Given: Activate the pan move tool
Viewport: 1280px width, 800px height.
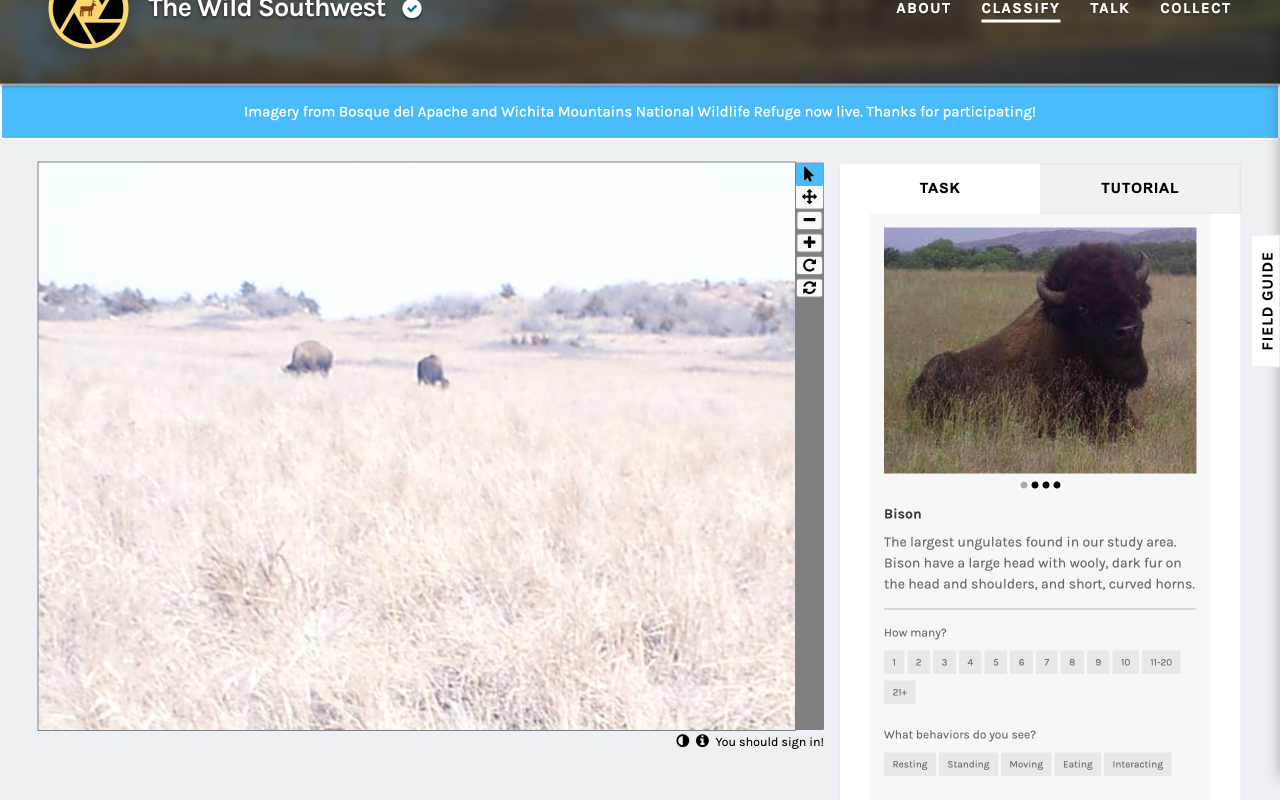Looking at the screenshot, I should pyautogui.click(x=809, y=197).
